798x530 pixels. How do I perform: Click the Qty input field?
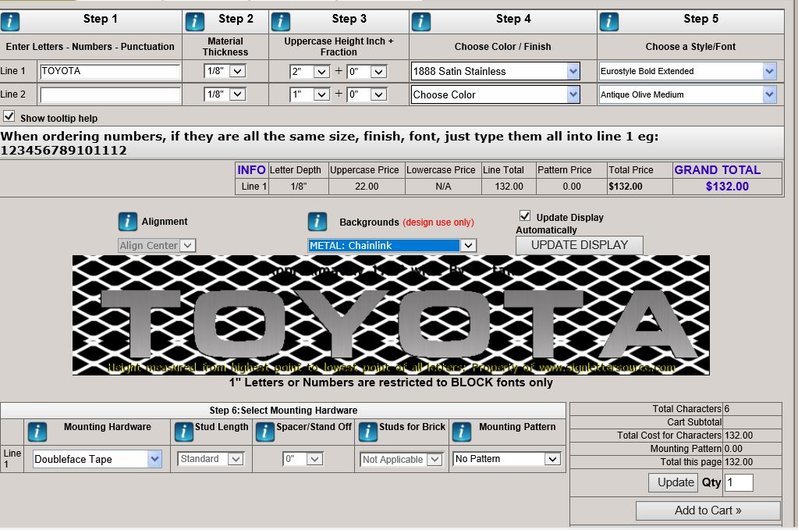[739, 483]
